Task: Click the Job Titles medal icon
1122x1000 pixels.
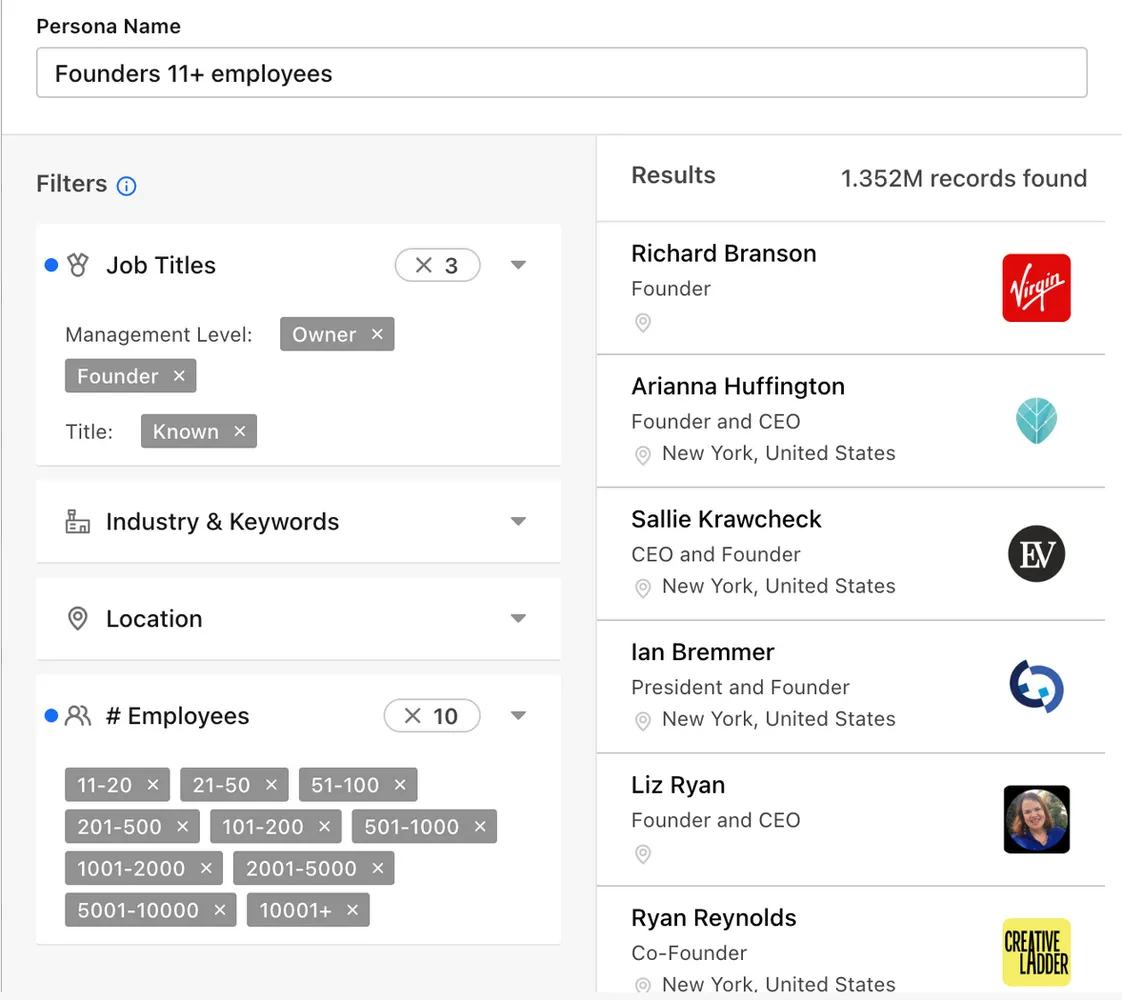Action: pos(77,265)
